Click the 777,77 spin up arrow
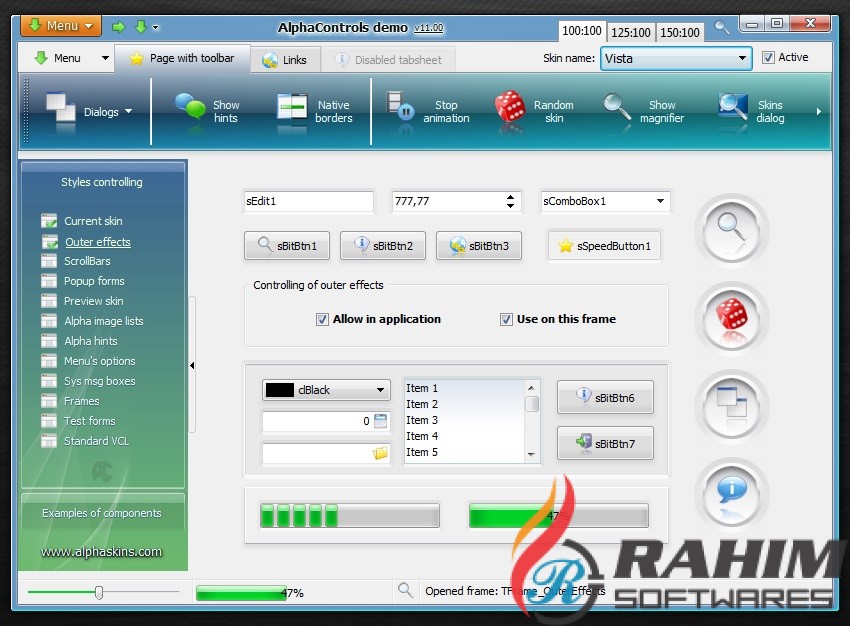This screenshot has width=850, height=626. [x=510, y=197]
